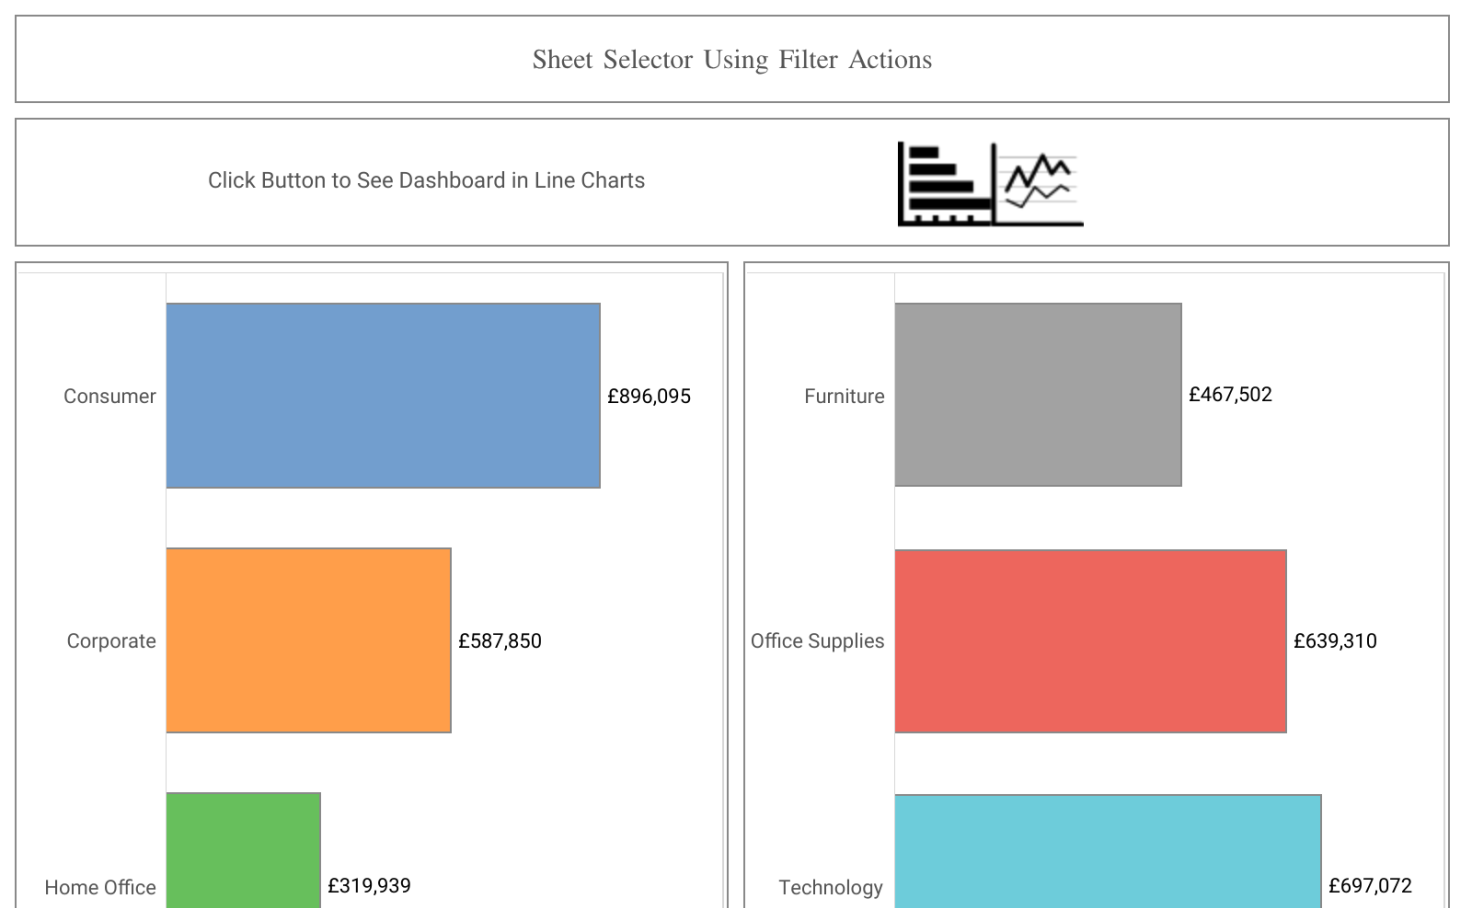The image size is (1472, 908).
Task: Click the Technology category label
Action: click(830, 887)
